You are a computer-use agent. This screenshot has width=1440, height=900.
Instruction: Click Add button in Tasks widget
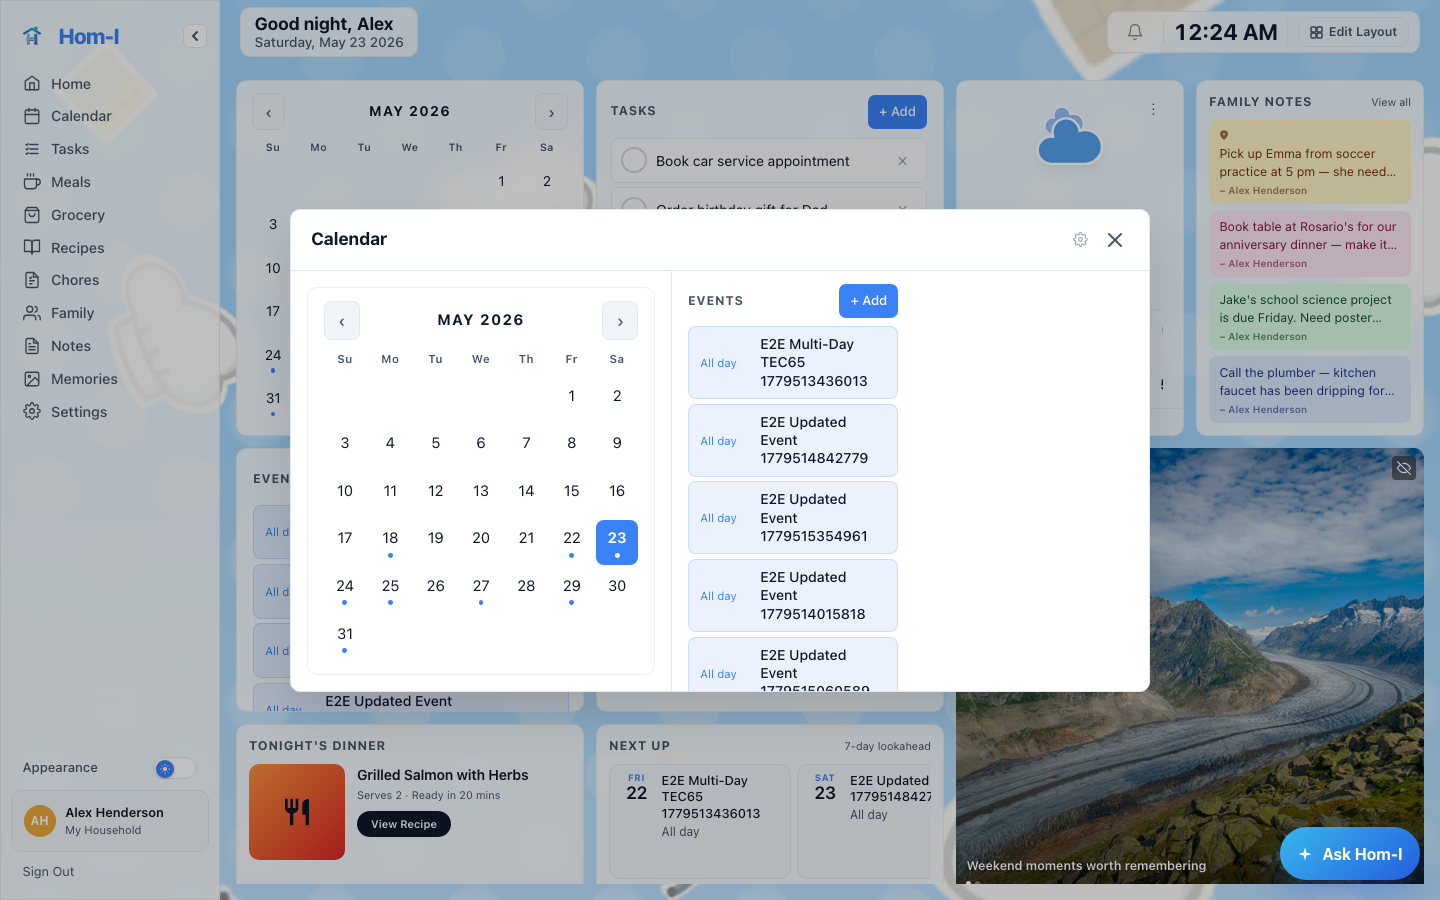(897, 112)
